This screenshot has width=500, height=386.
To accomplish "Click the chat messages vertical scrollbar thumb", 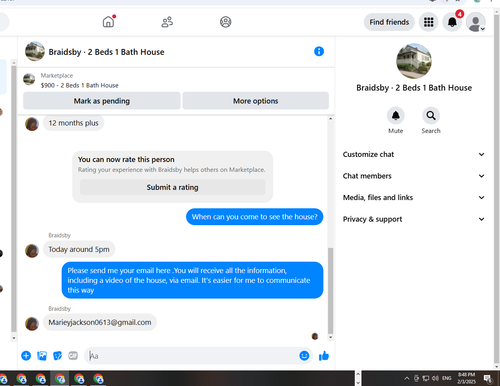I will (330, 291).
